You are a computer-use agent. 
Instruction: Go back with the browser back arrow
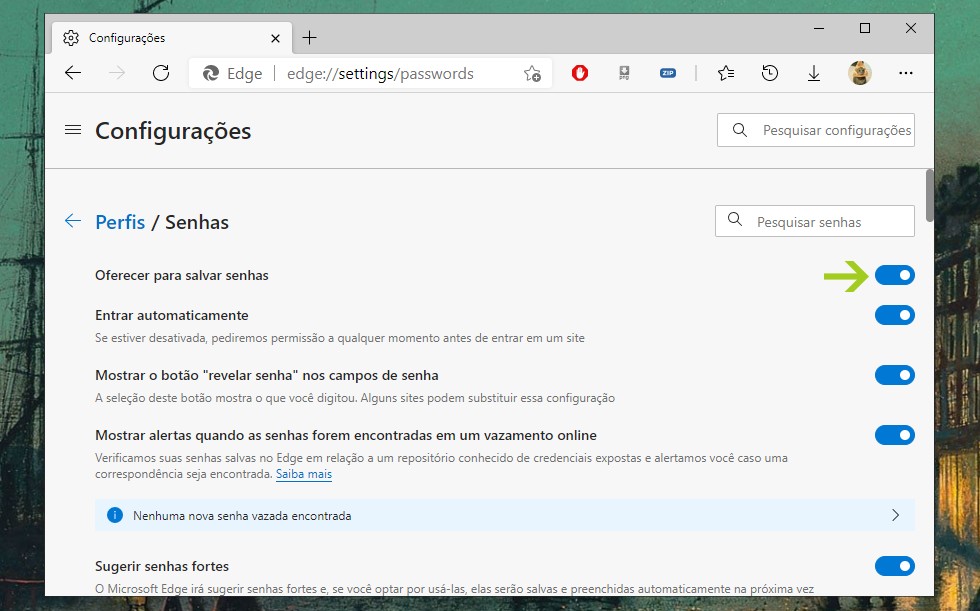73,73
